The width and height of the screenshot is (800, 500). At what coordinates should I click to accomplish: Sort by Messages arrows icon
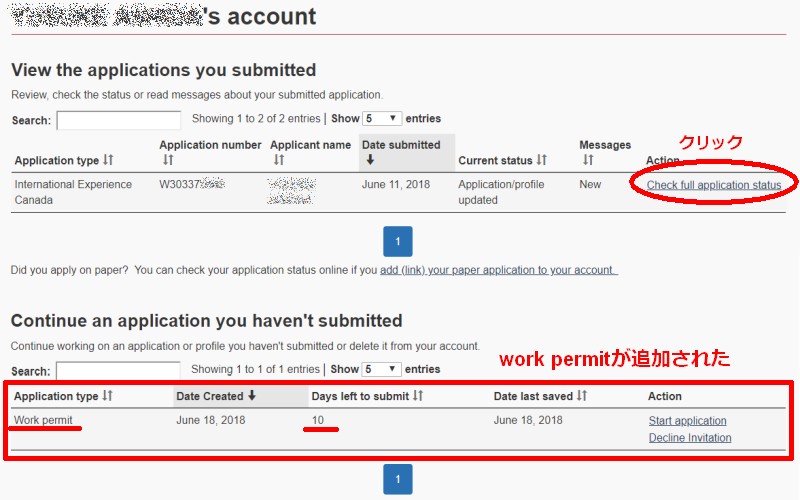pos(588,160)
